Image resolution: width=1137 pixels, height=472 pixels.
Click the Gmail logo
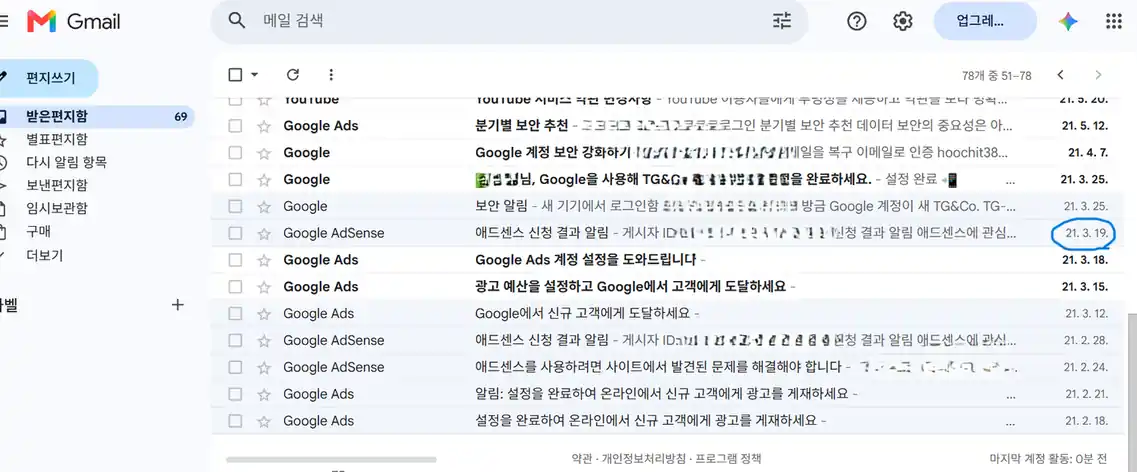[73, 22]
